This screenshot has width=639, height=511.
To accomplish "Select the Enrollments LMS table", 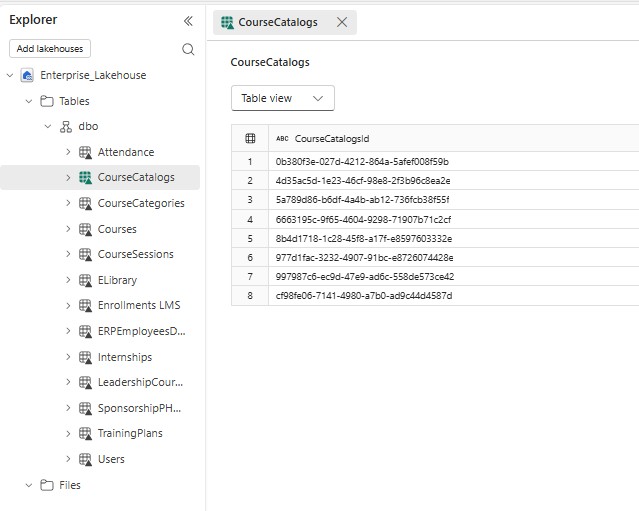I will (x=139, y=306).
